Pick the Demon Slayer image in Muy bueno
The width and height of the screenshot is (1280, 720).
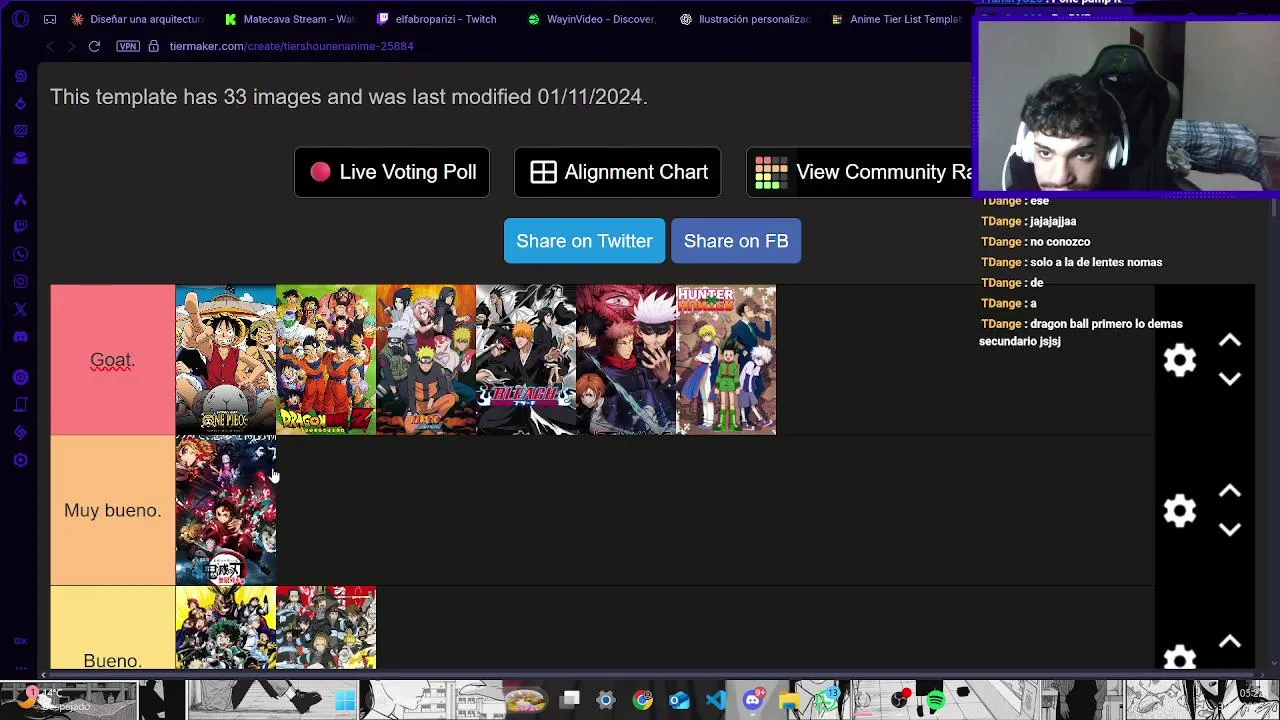(x=226, y=510)
